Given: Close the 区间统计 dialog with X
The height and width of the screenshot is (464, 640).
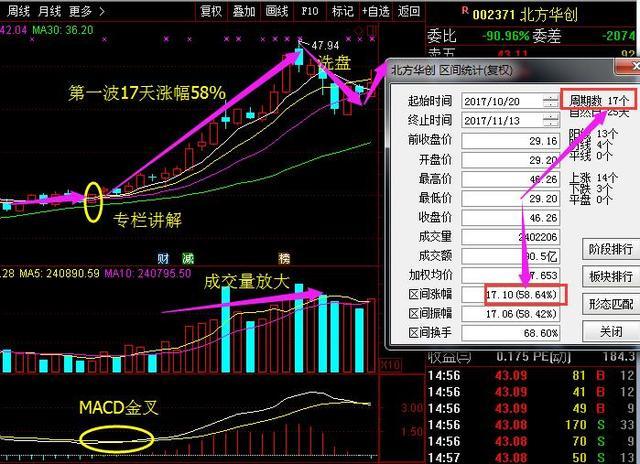Looking at the screenshot, I should tap(630, 66).
